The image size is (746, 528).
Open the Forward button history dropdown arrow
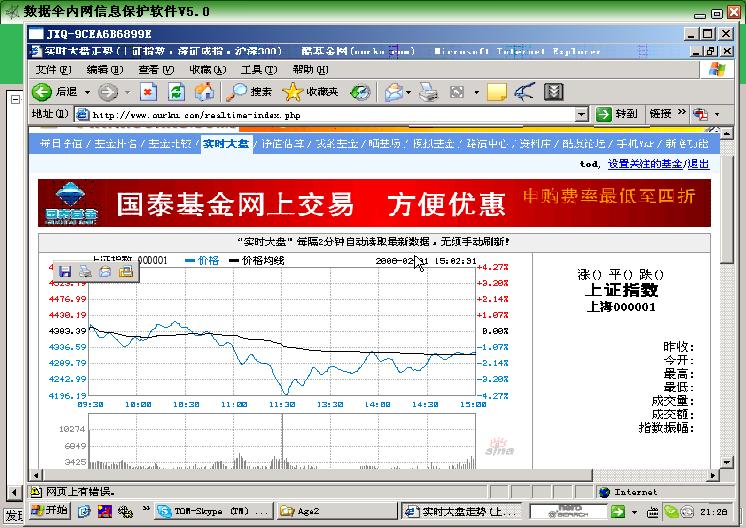click(127, 92)
